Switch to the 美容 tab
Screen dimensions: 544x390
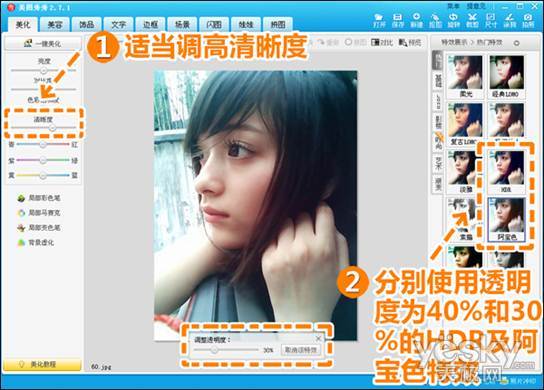(55, 25)
